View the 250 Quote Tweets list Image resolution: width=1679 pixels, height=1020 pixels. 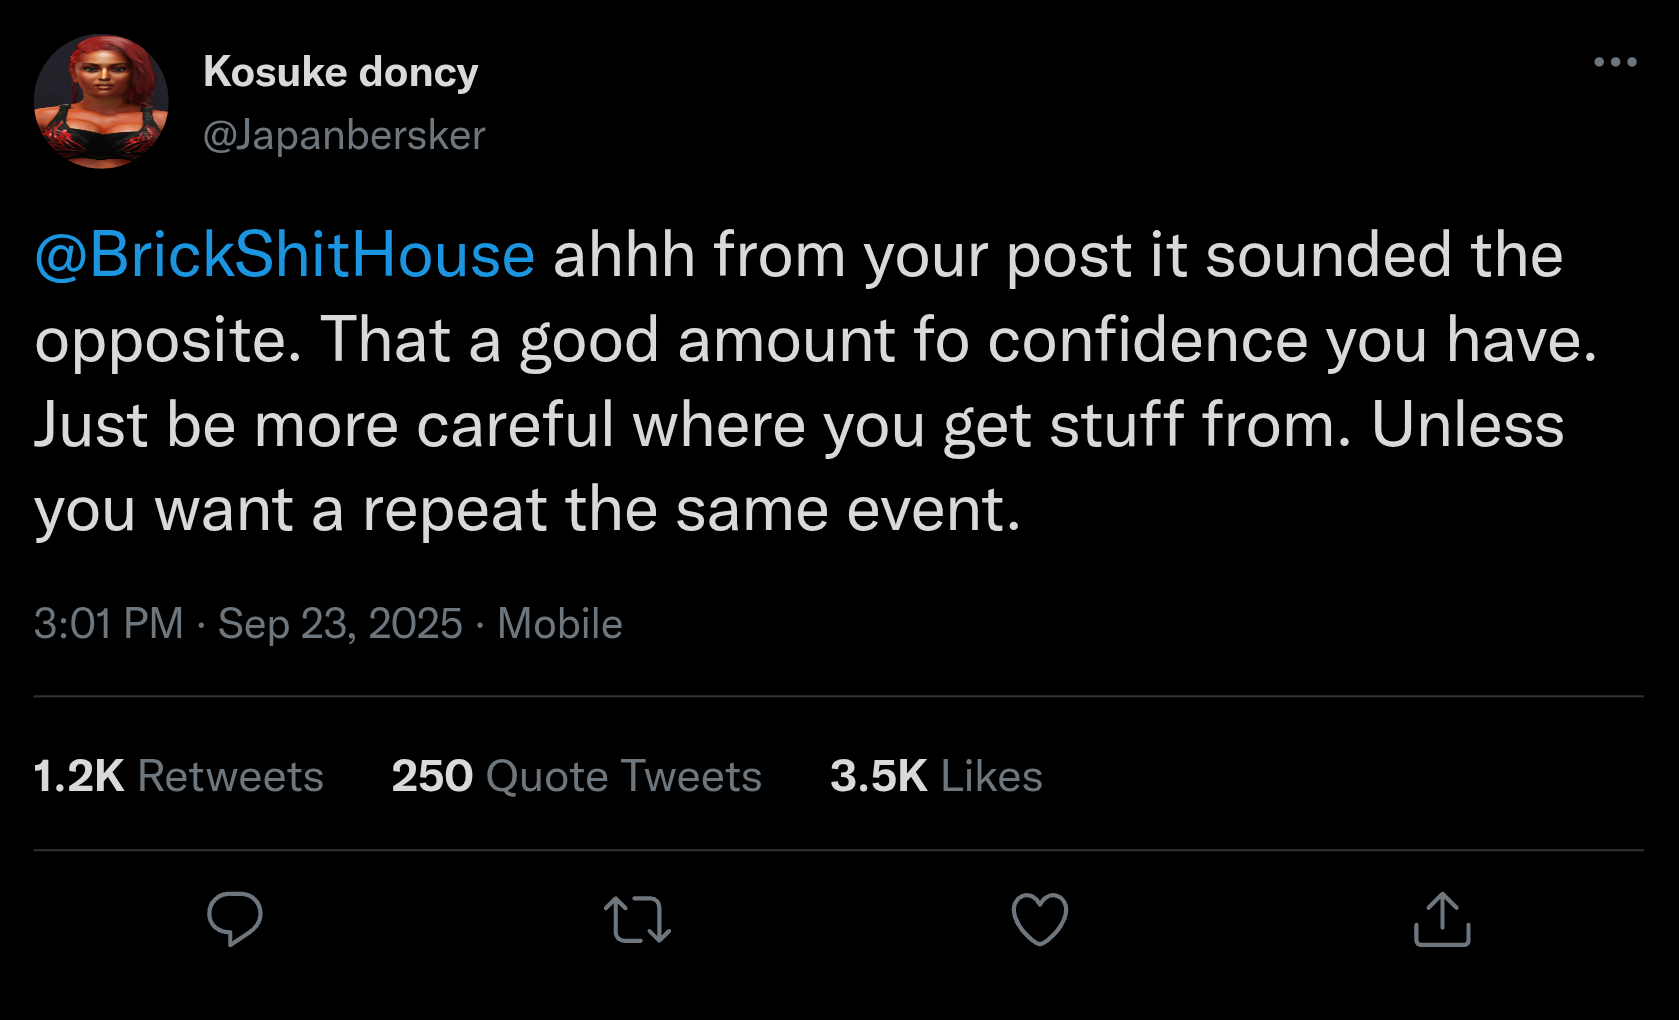point(577,776)
